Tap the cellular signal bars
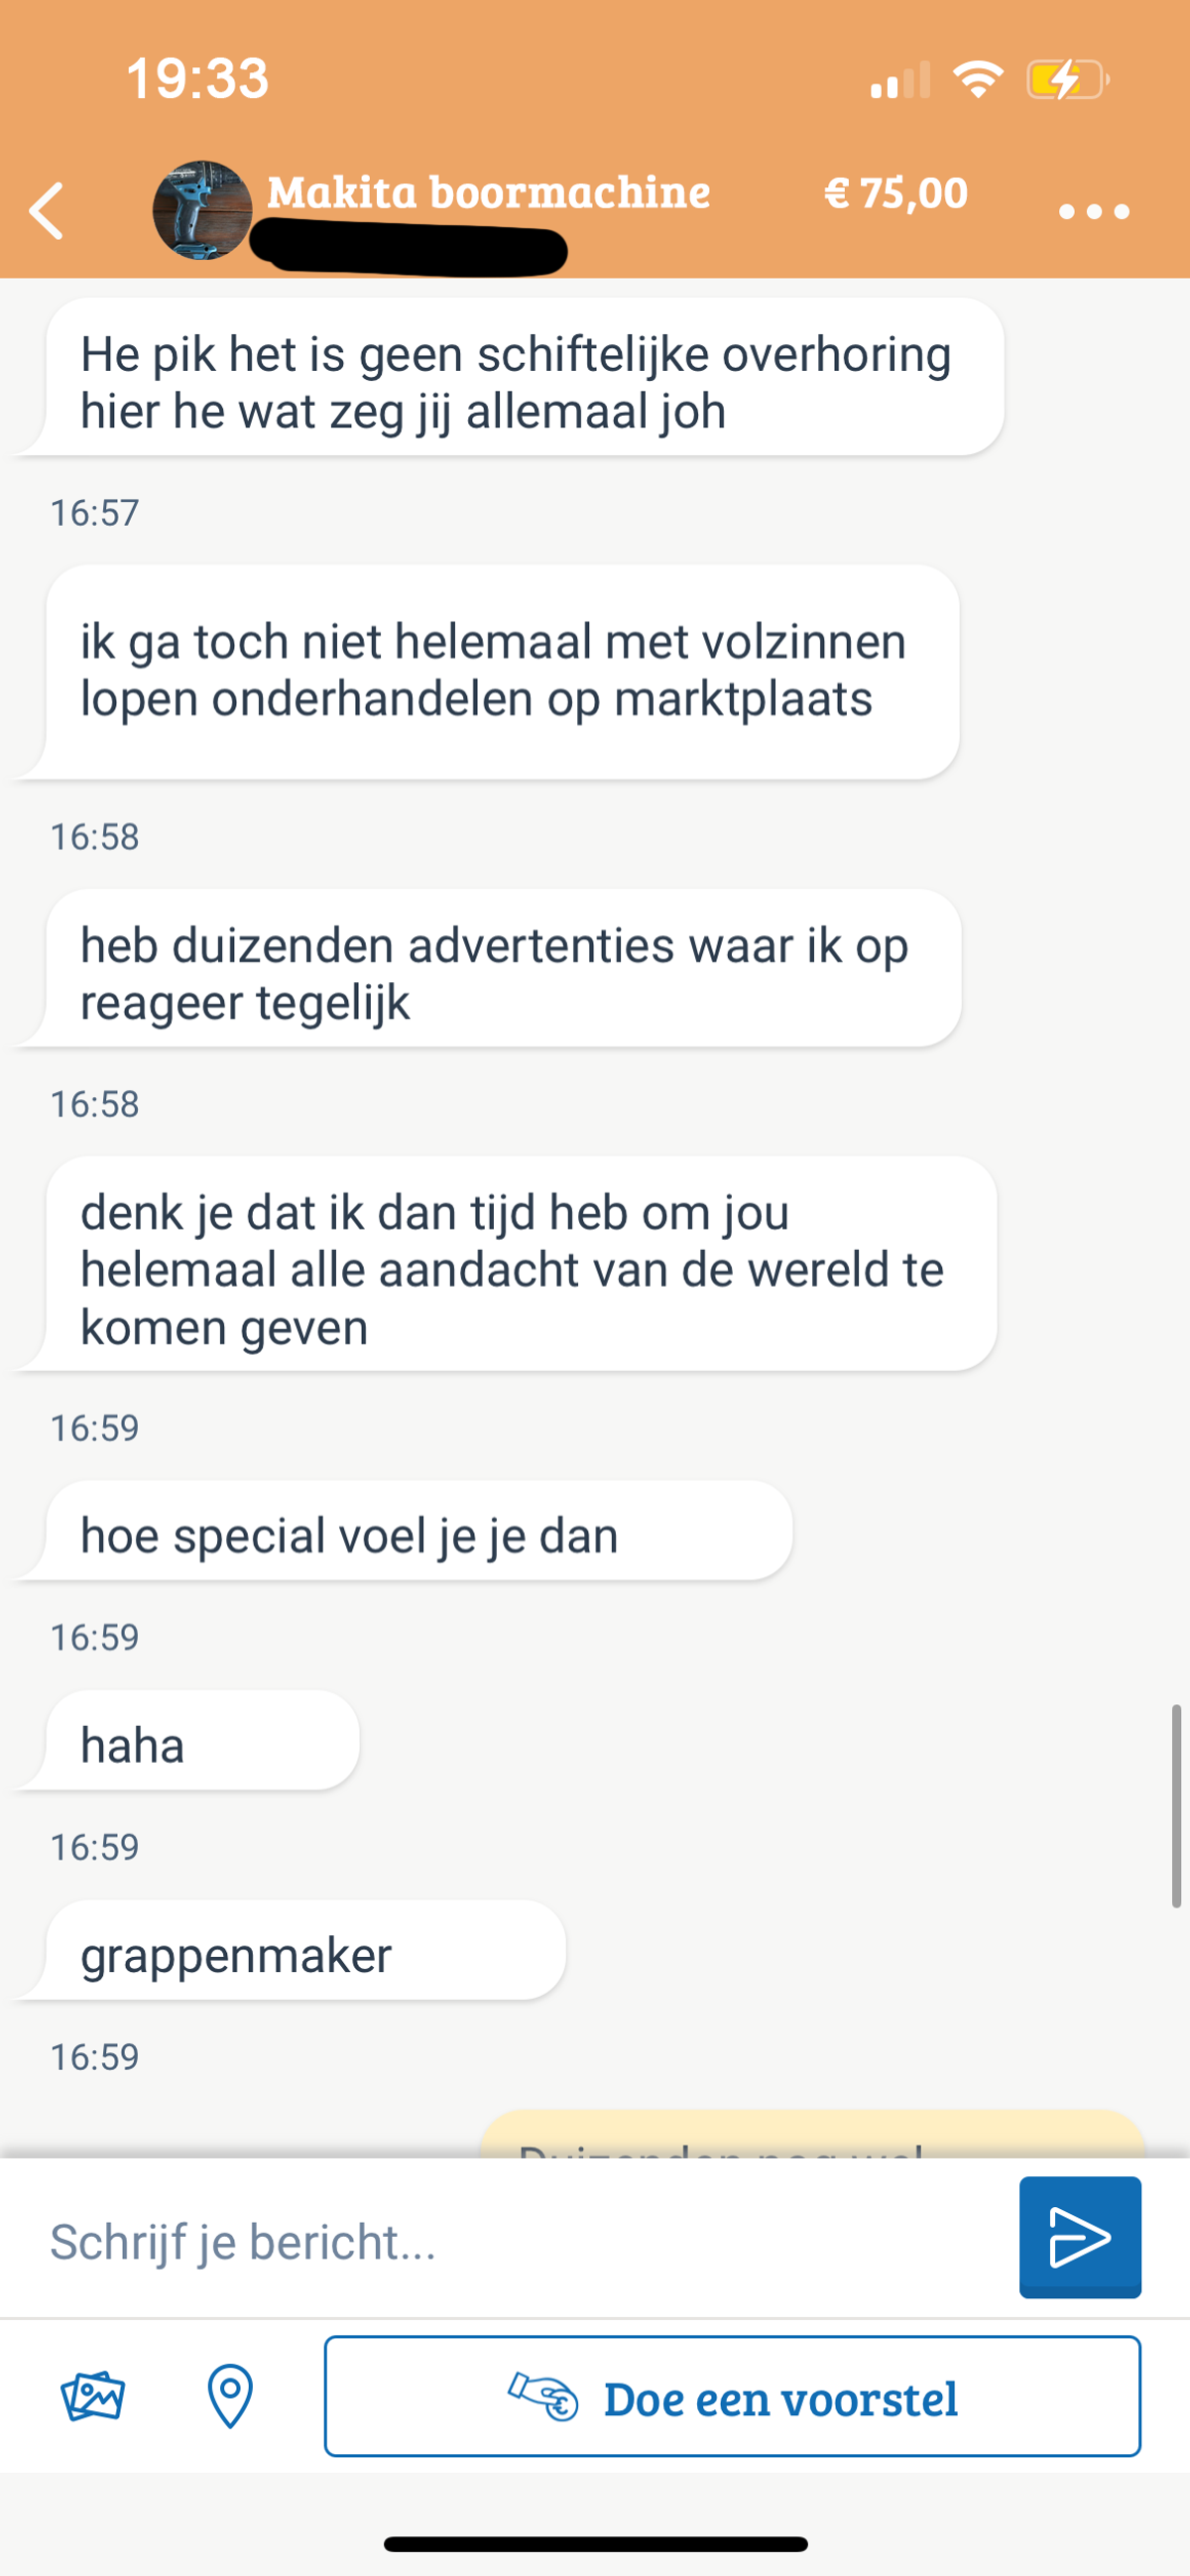 900,79
